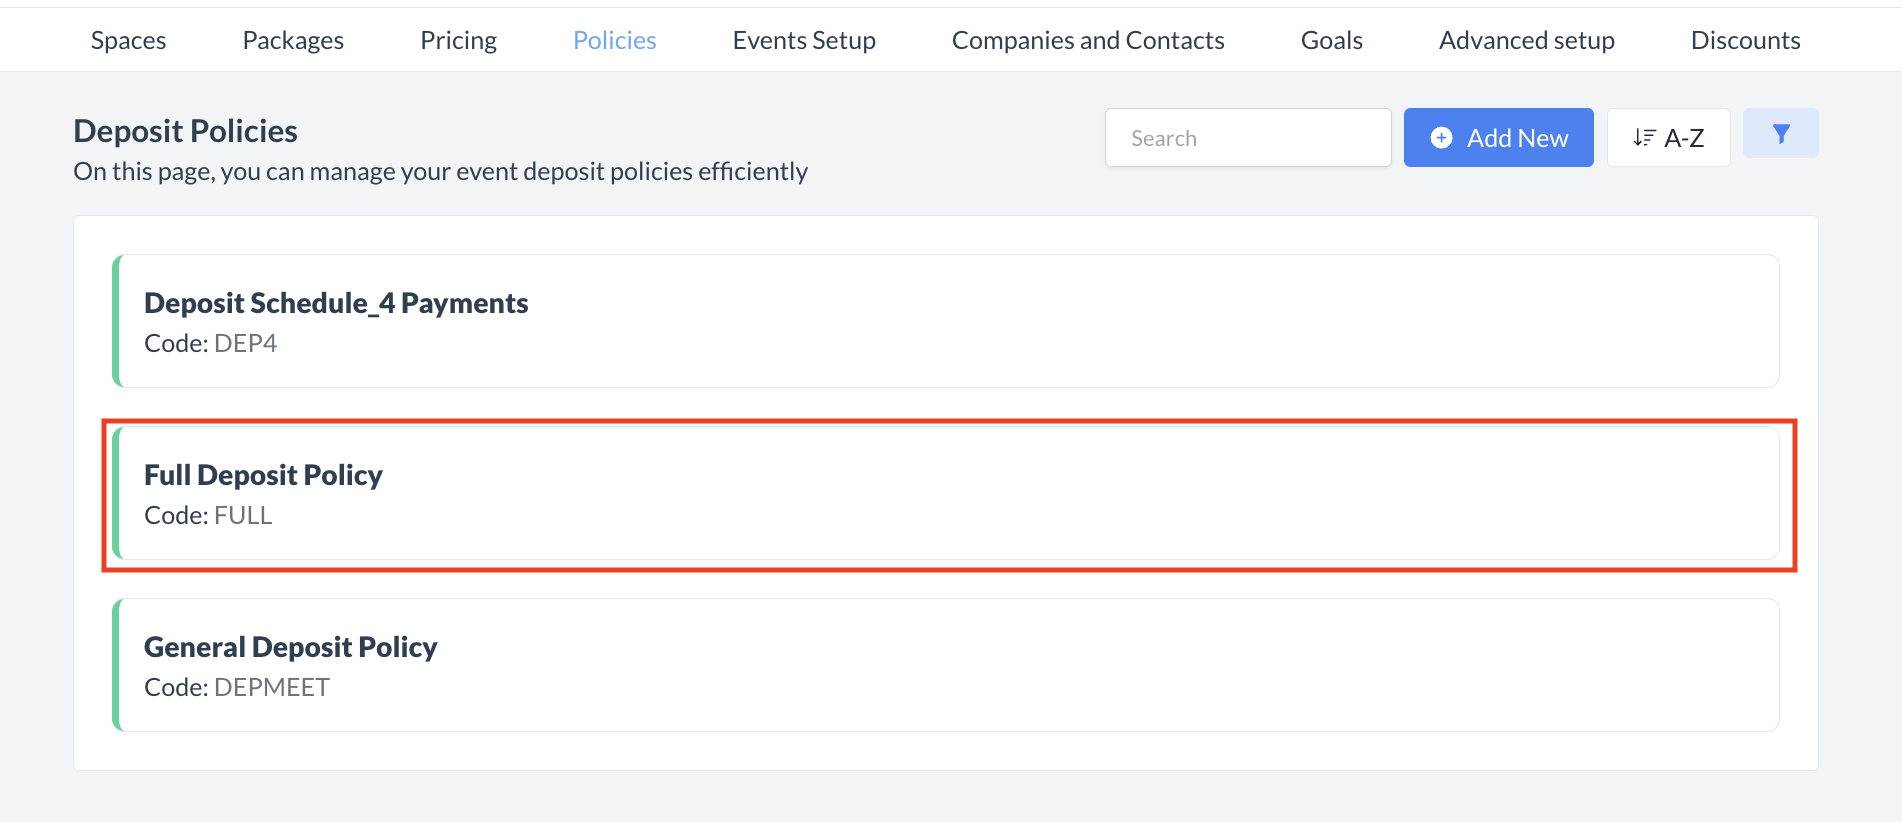Click the plus icon on Add New button
Image resolution: width=1902 pixels, height=822 pixels.
[1441, 137]
